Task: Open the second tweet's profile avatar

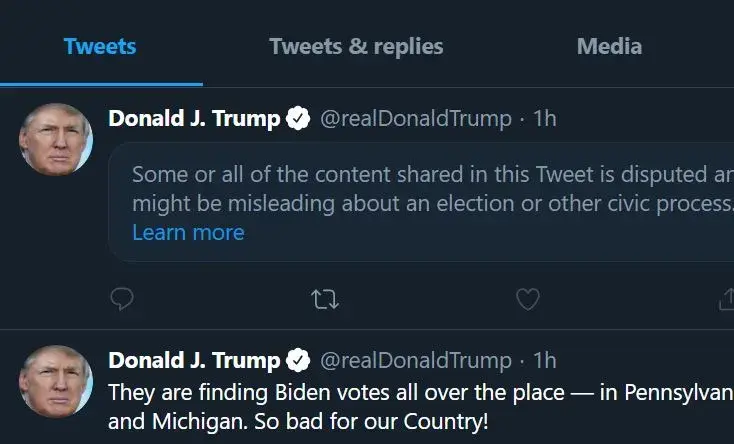Action: click(x=56, y=381)
